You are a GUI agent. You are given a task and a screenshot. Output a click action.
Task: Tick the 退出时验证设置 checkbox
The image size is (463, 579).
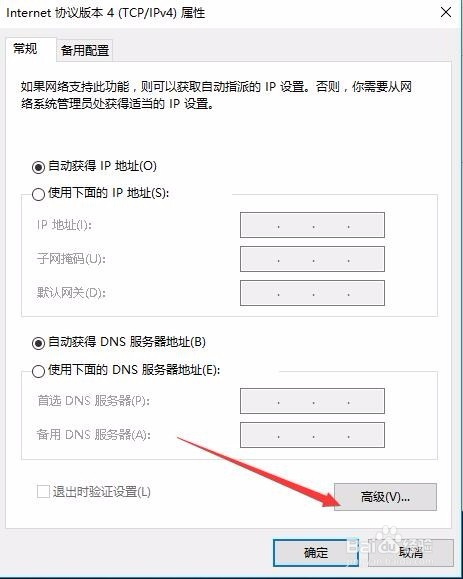point(43,492)
